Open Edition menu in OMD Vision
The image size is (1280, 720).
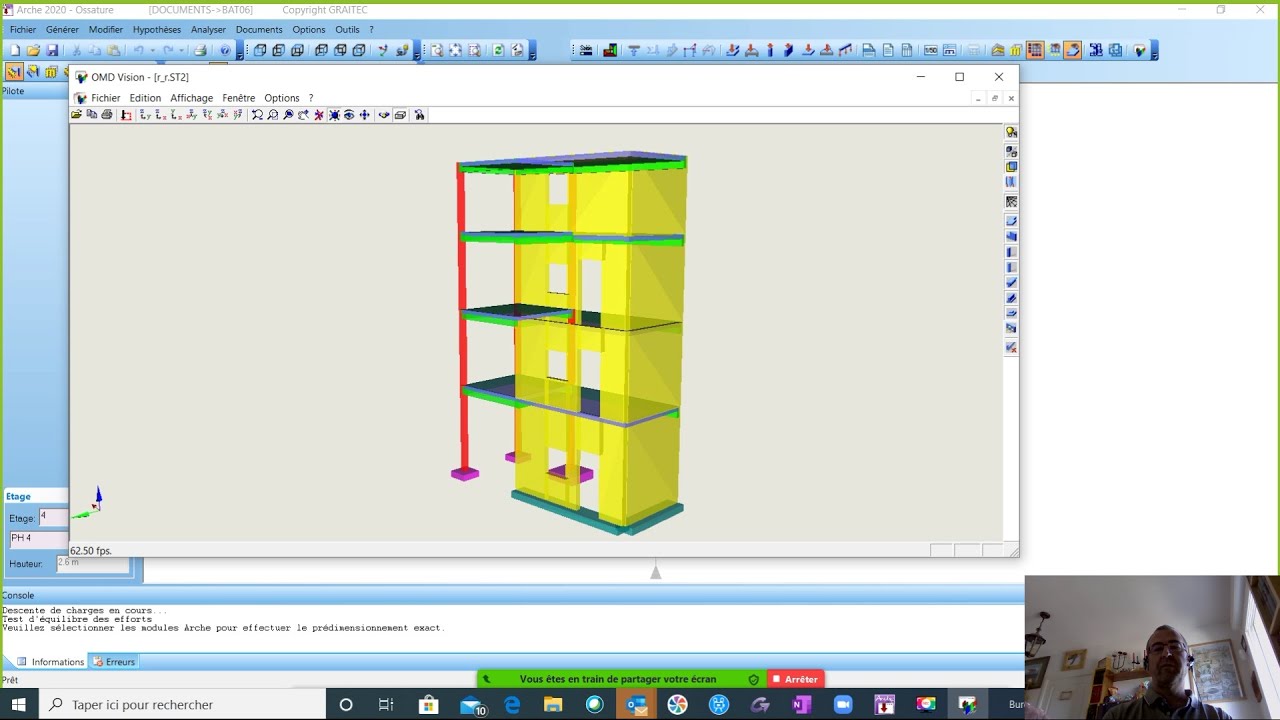point(145,98)
